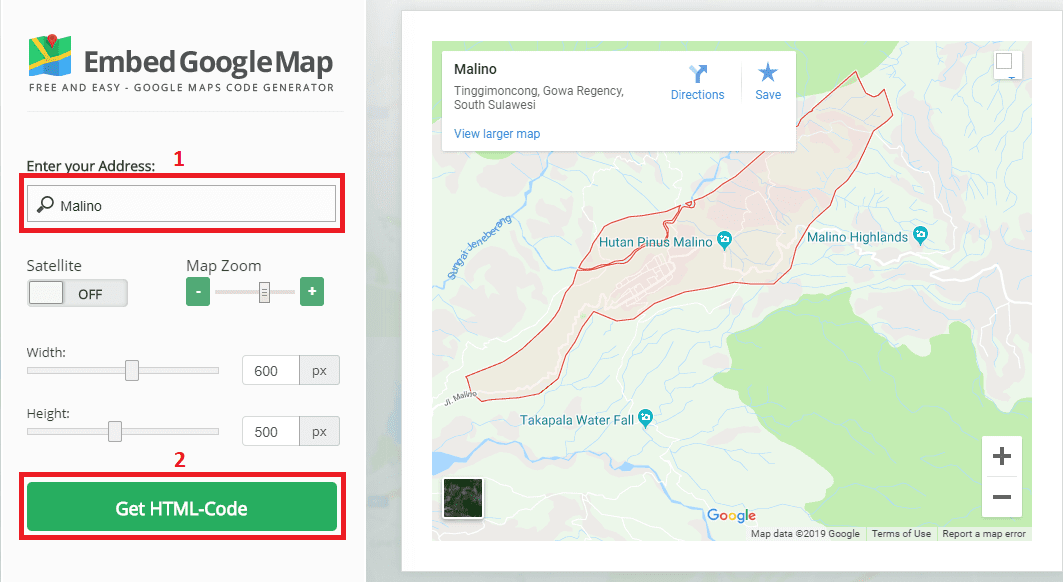This screenshot has width=1063, height=582.
Task: Click the px unit box beside Width
Action: [x=319, y=370]
